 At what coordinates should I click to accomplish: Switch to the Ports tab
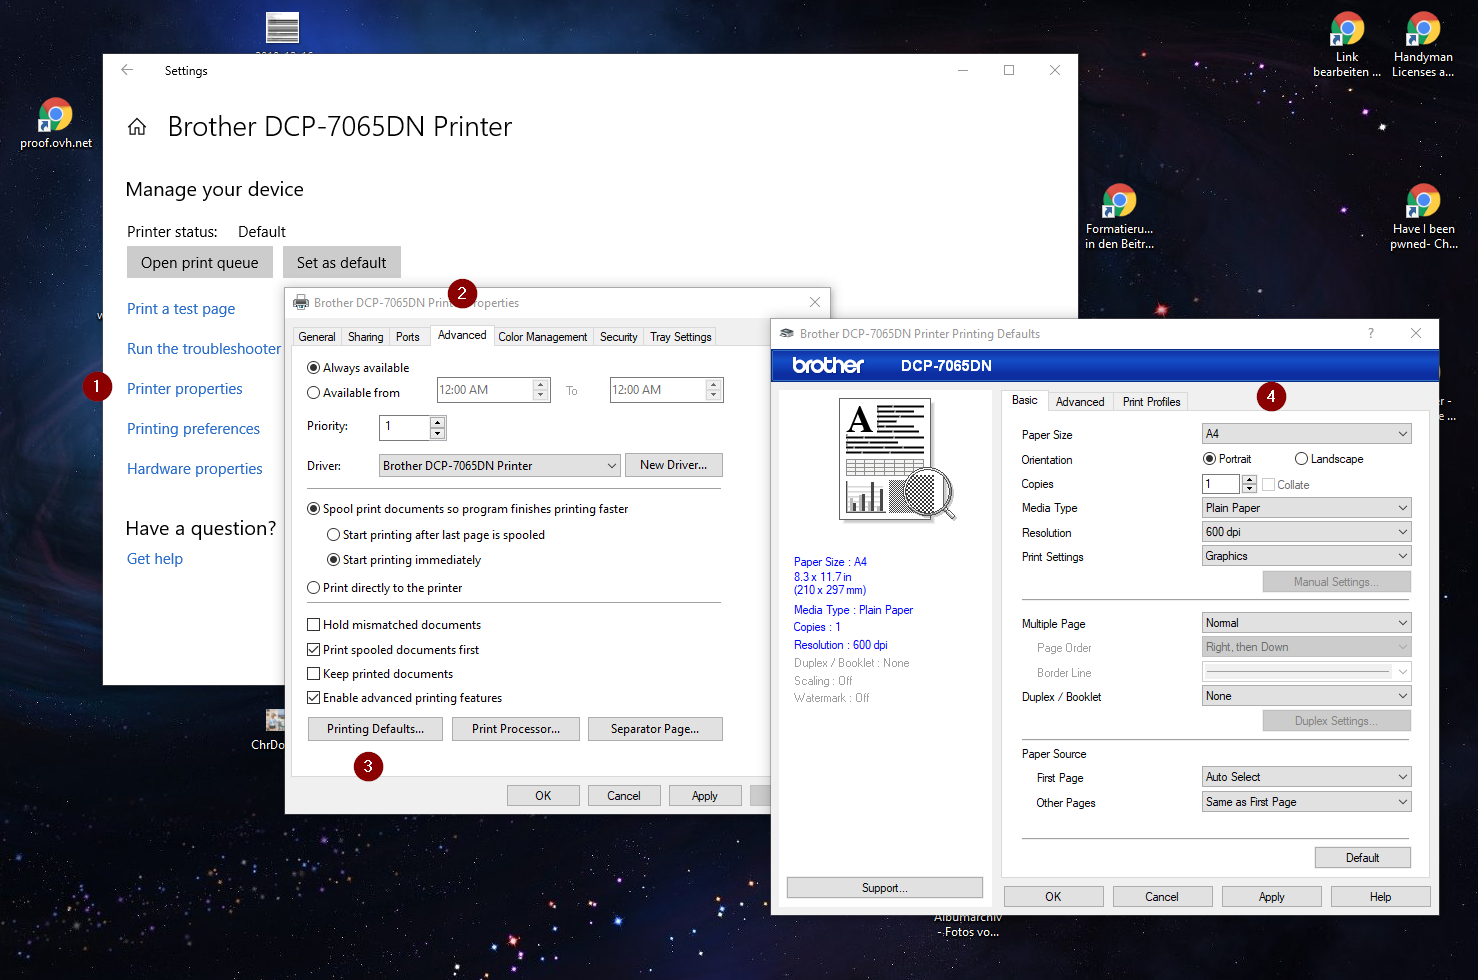[408, 337]
